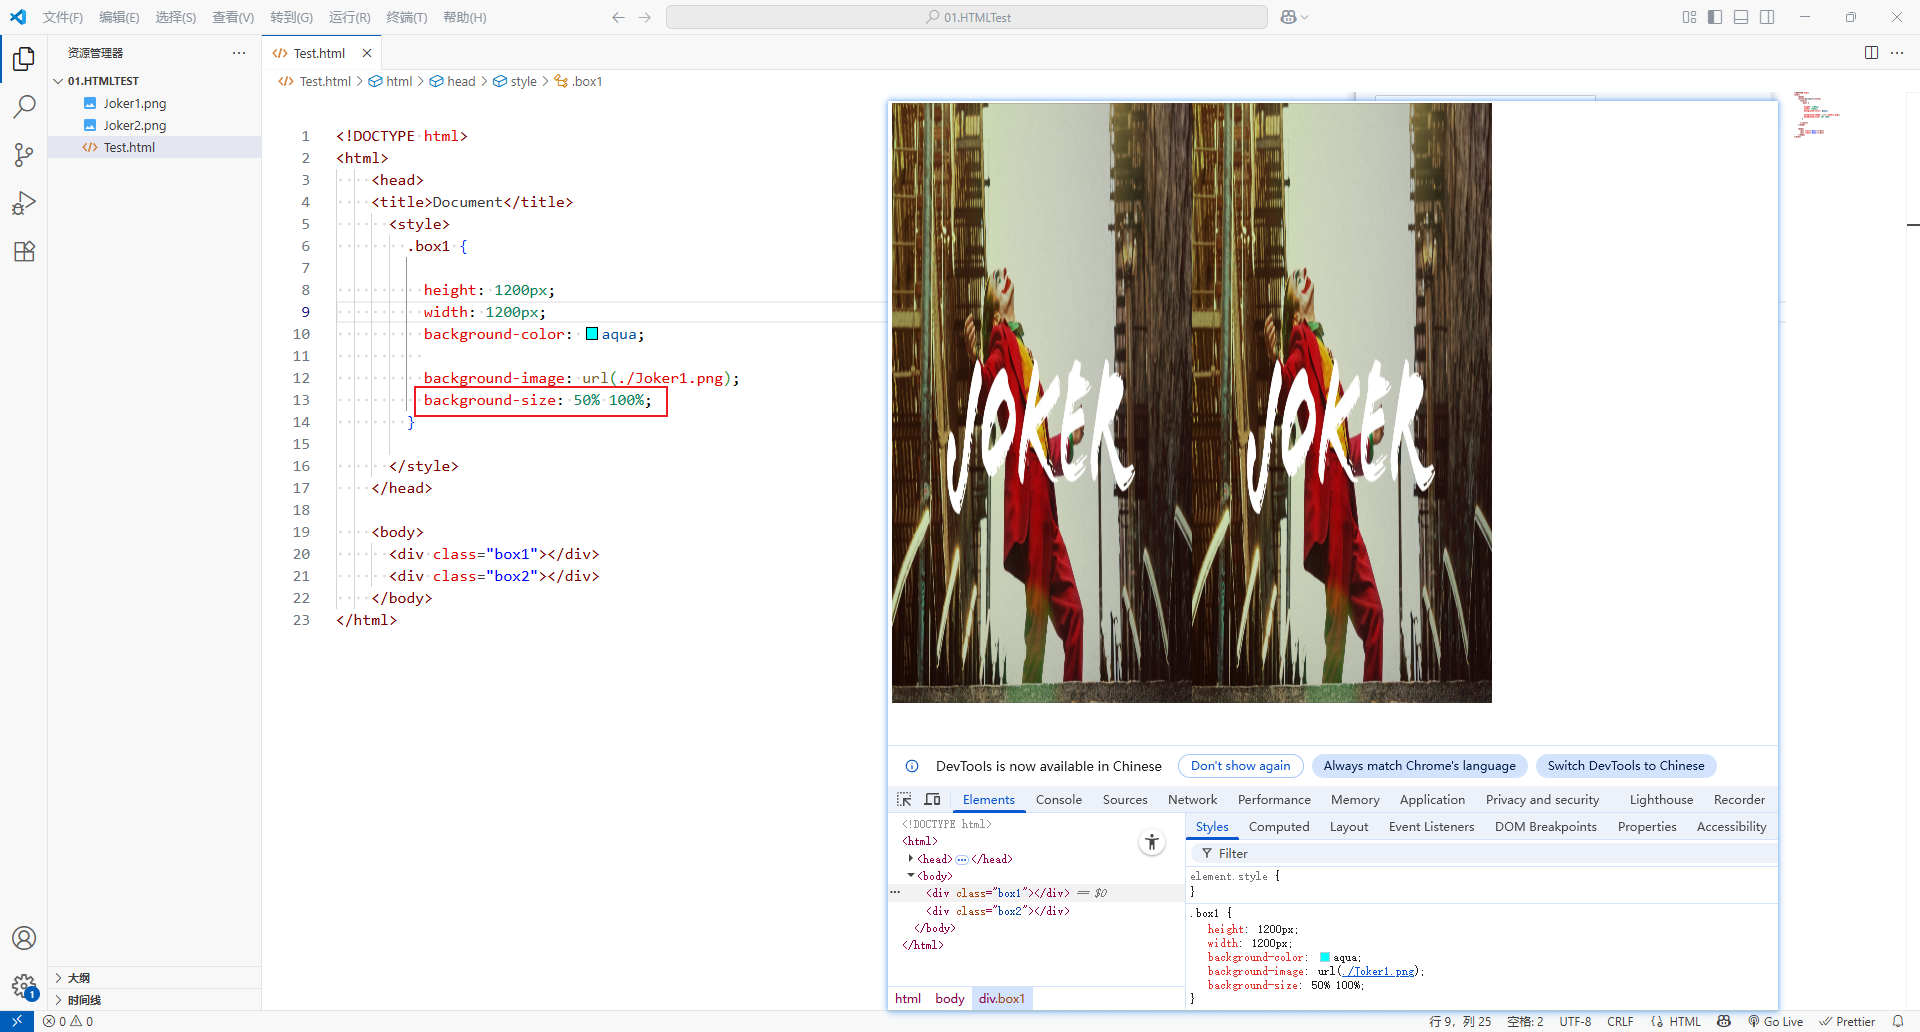
Task: Toggle Secondary Side Bar layout icon
Action: tap(1767, 17)
